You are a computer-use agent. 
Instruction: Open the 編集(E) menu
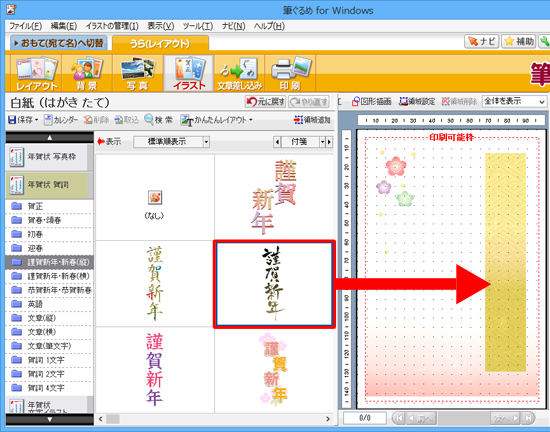tap(63, 26)
